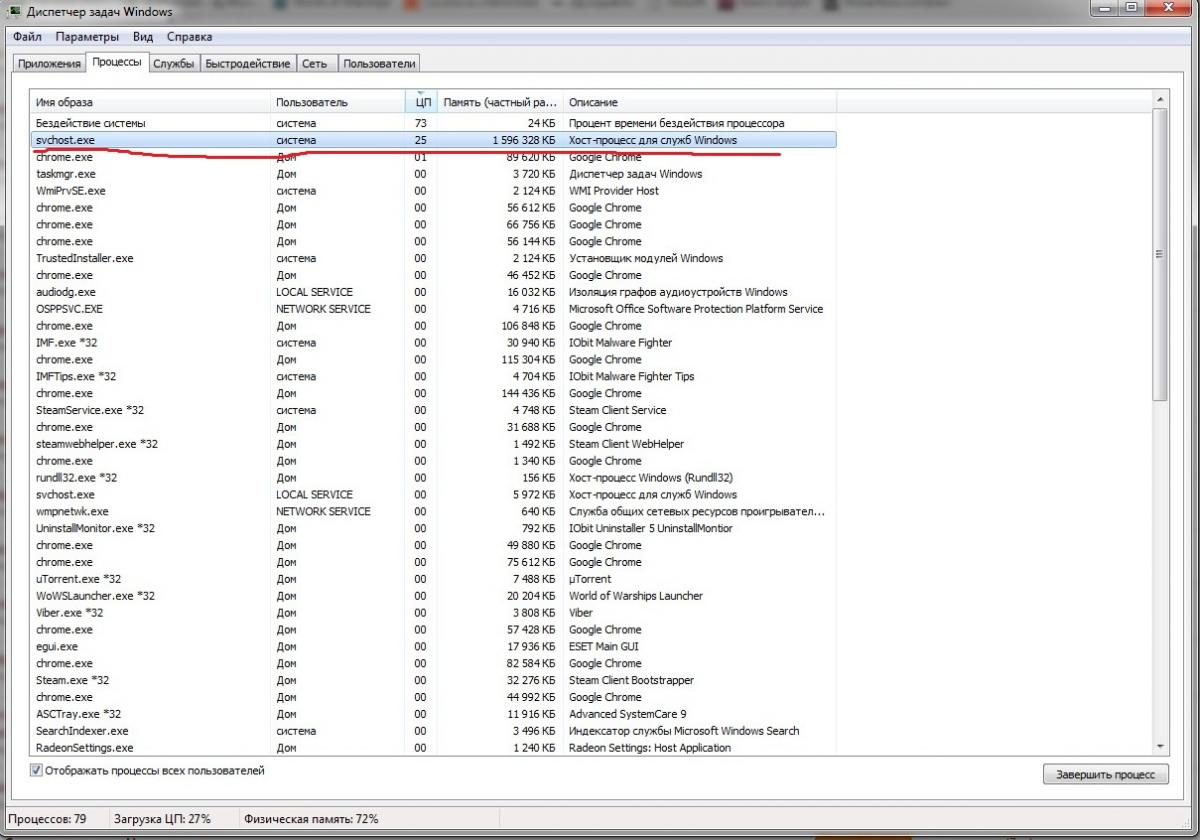
Task: Go to the Службы tab
Action: pos(173,64)
